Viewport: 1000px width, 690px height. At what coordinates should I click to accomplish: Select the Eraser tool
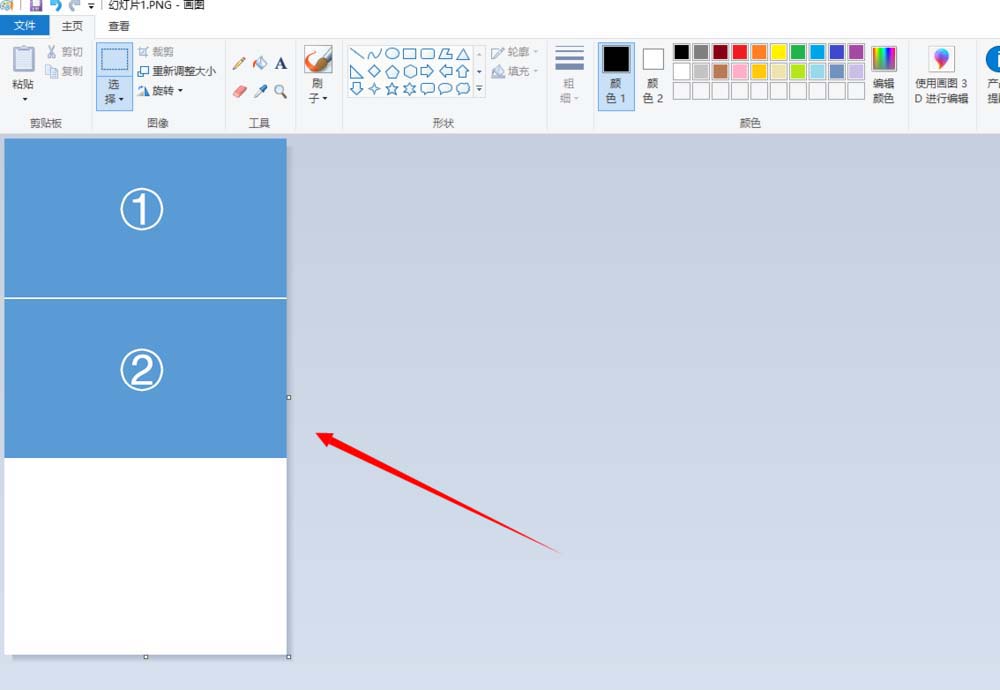239,91
